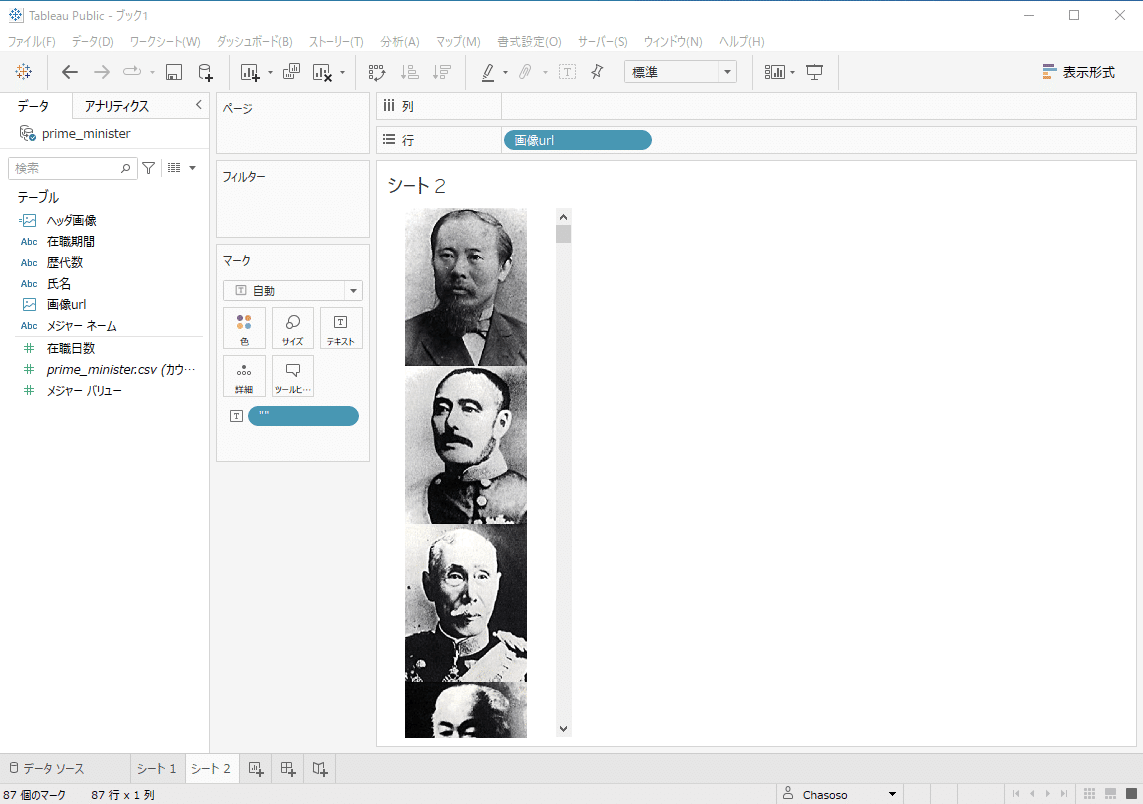Click the Save workbook icon

(173, 72)
